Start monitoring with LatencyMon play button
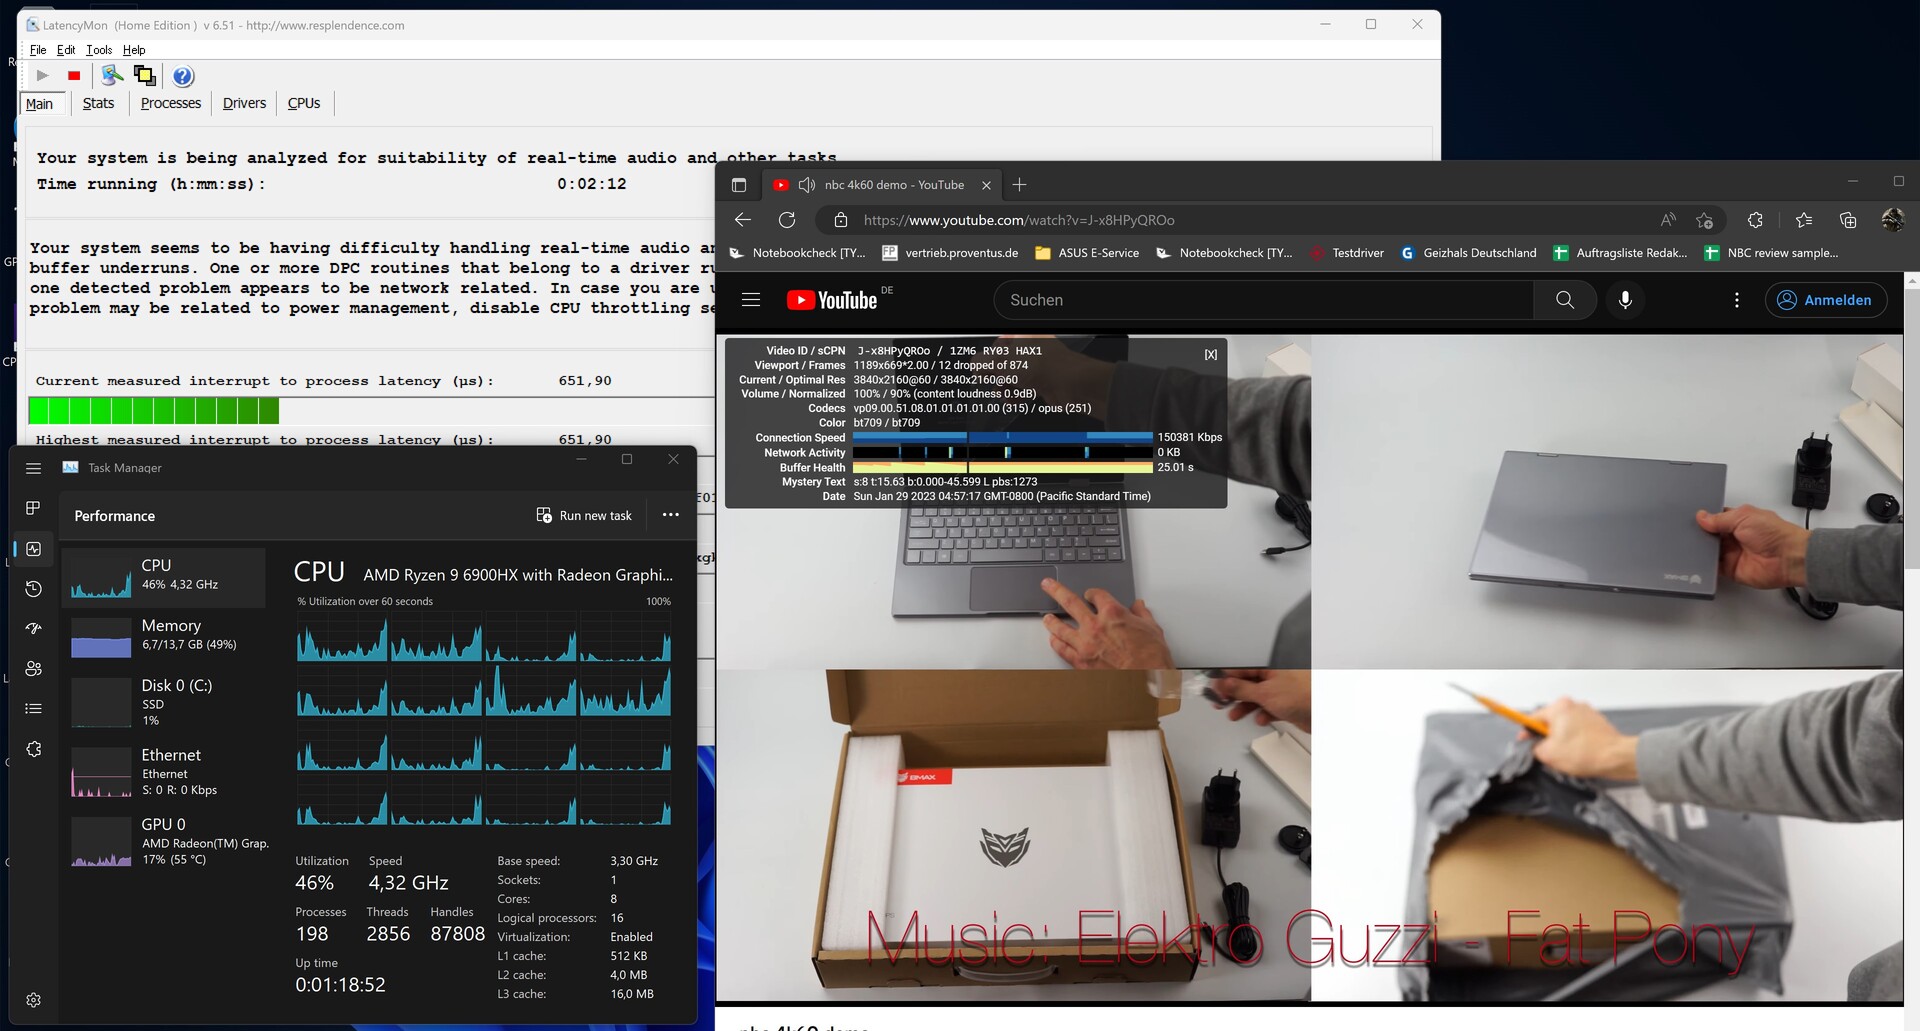Screen dimensions: 1920x1031 pos(42,76)
